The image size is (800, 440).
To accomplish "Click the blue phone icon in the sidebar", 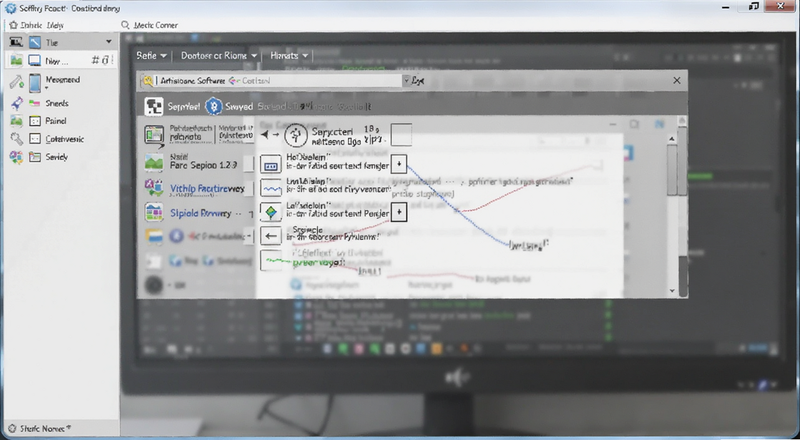I will (x=35, y=83).
